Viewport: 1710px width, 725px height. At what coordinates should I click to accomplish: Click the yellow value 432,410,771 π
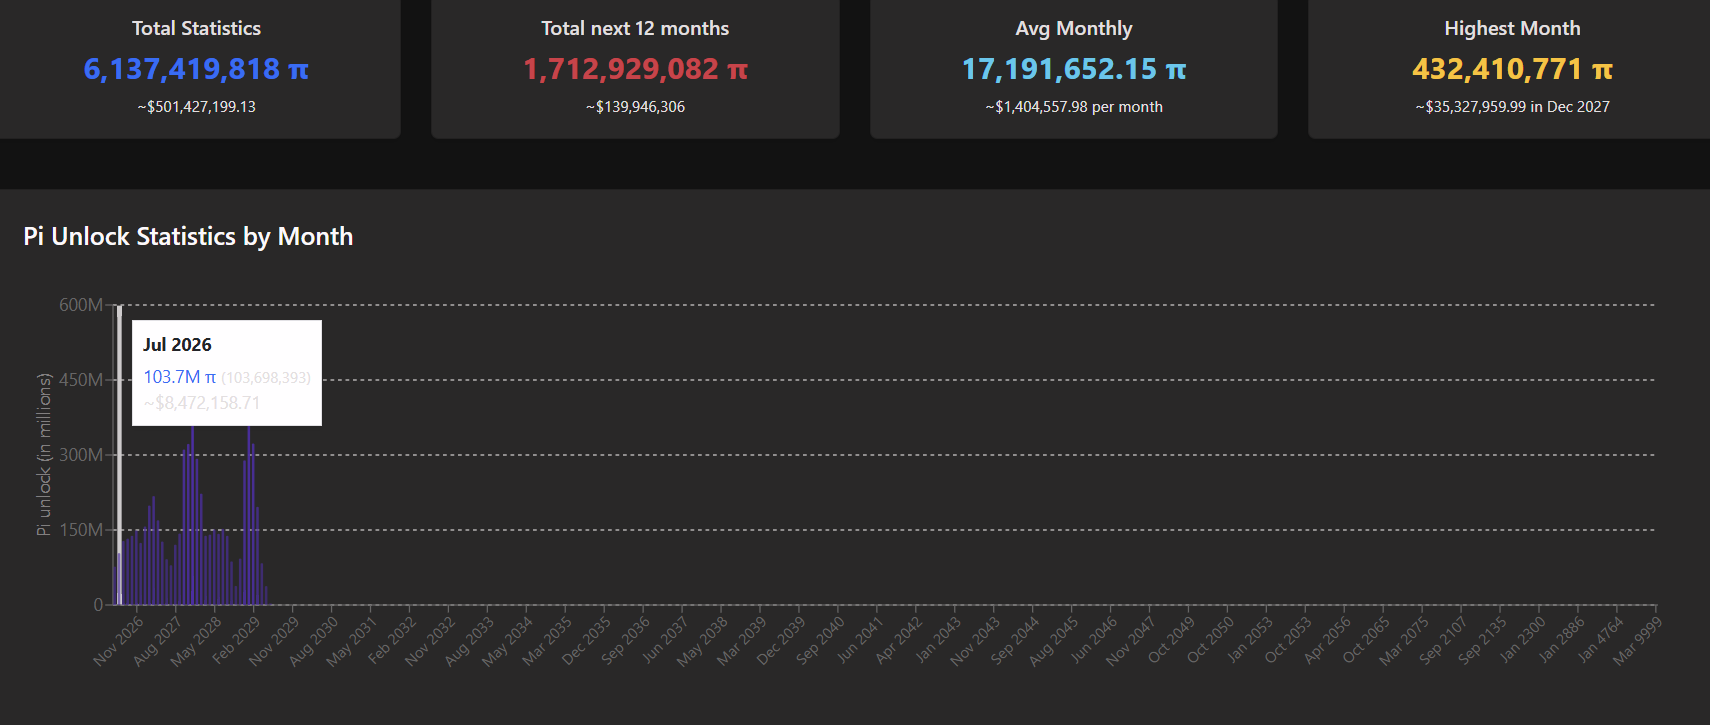click(1512, 69)
